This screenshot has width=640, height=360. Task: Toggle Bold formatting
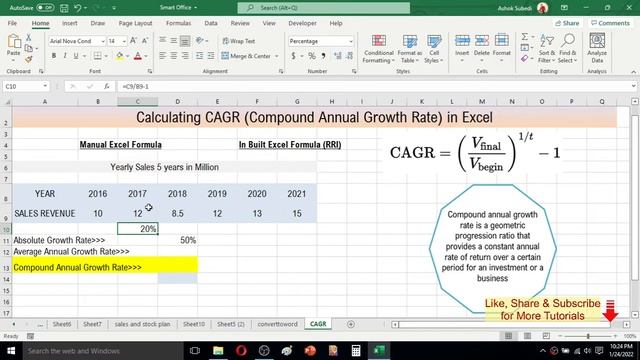tap(53, 56)
